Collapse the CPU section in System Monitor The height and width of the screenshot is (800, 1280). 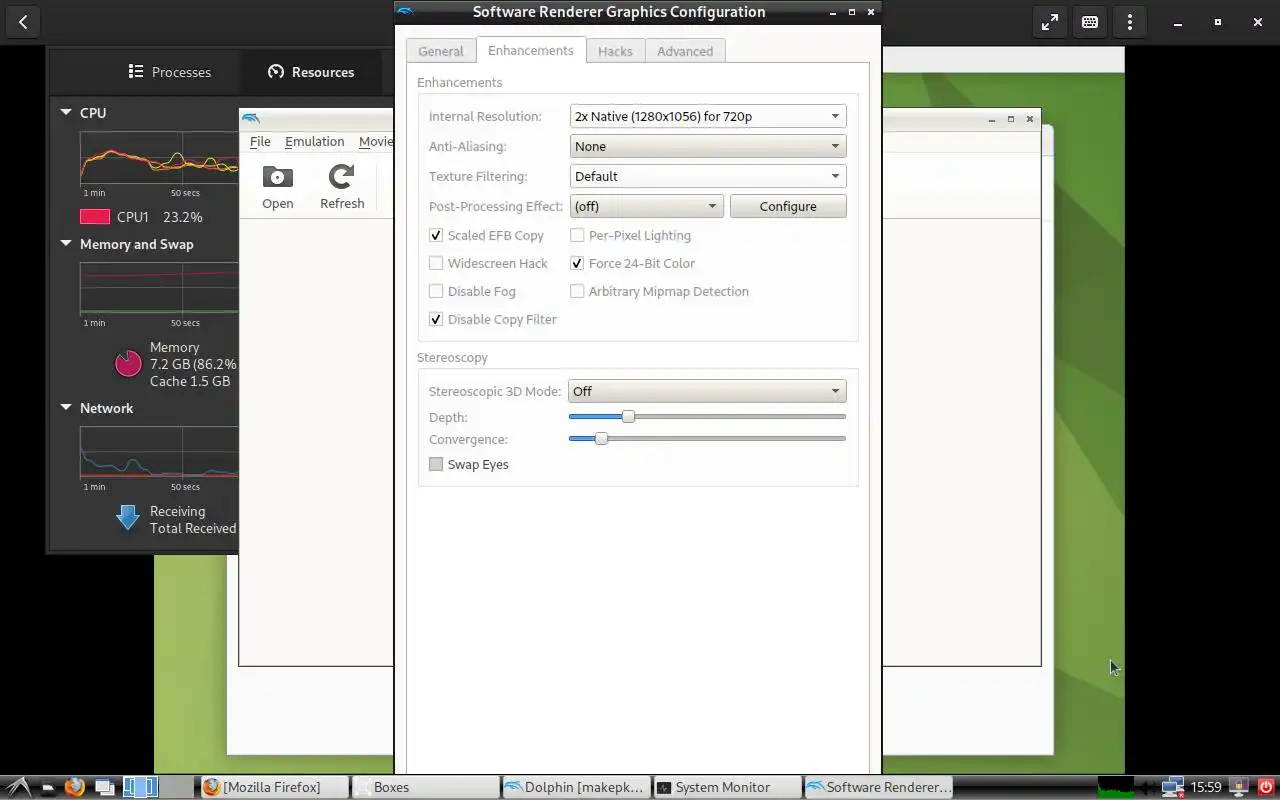[66, 113]
